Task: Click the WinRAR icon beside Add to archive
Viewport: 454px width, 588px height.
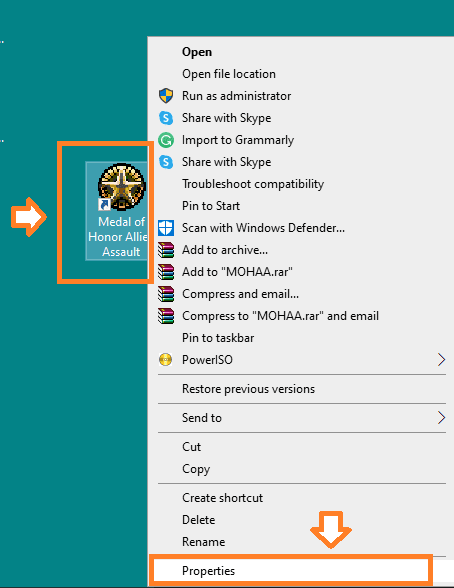Action: [166, 250]
